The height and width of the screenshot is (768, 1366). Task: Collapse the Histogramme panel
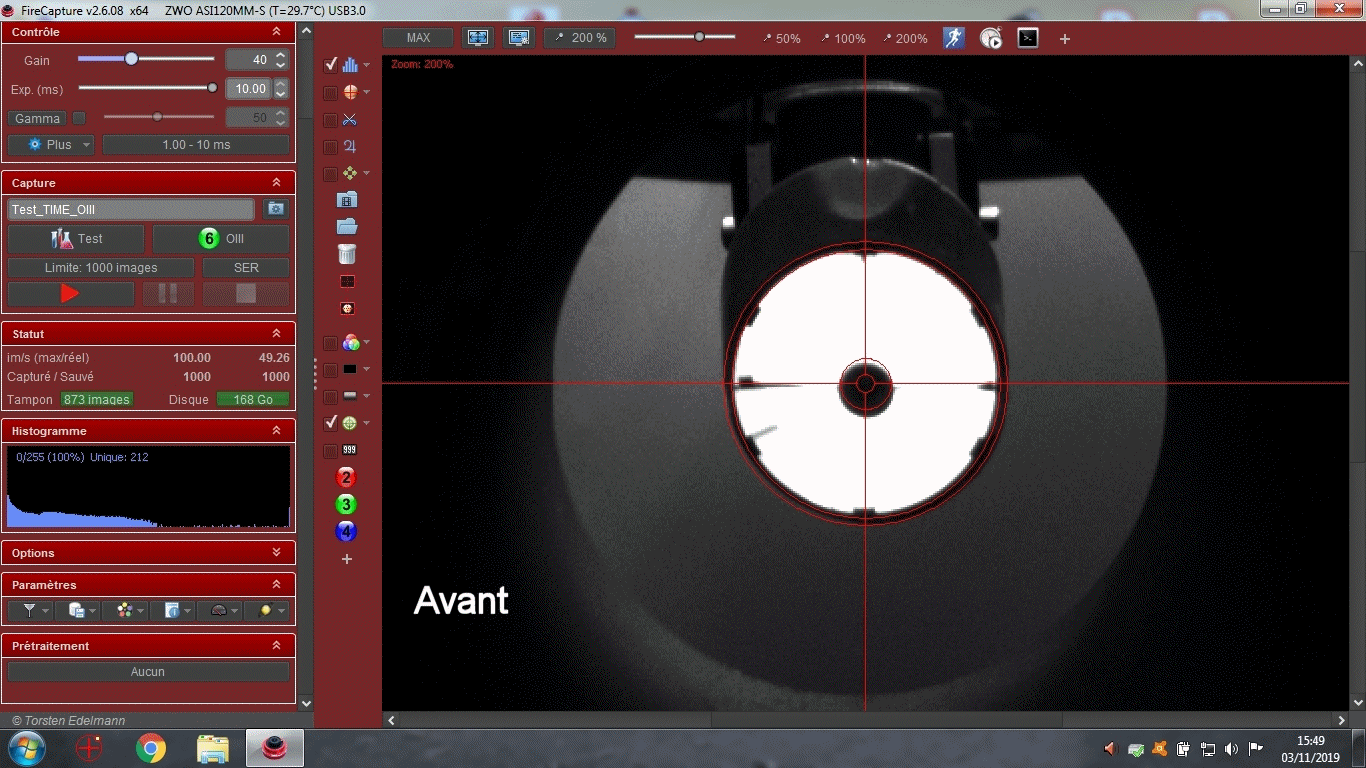[276, 431]
